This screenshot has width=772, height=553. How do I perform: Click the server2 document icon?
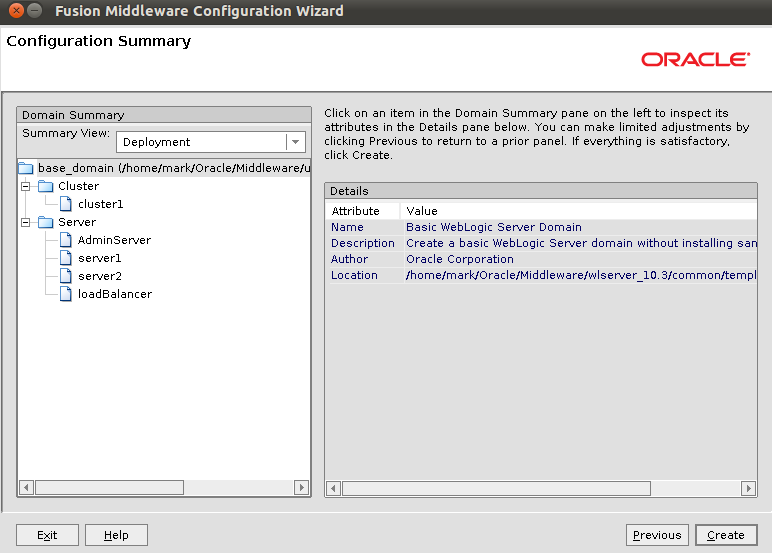tap(66, 276)
